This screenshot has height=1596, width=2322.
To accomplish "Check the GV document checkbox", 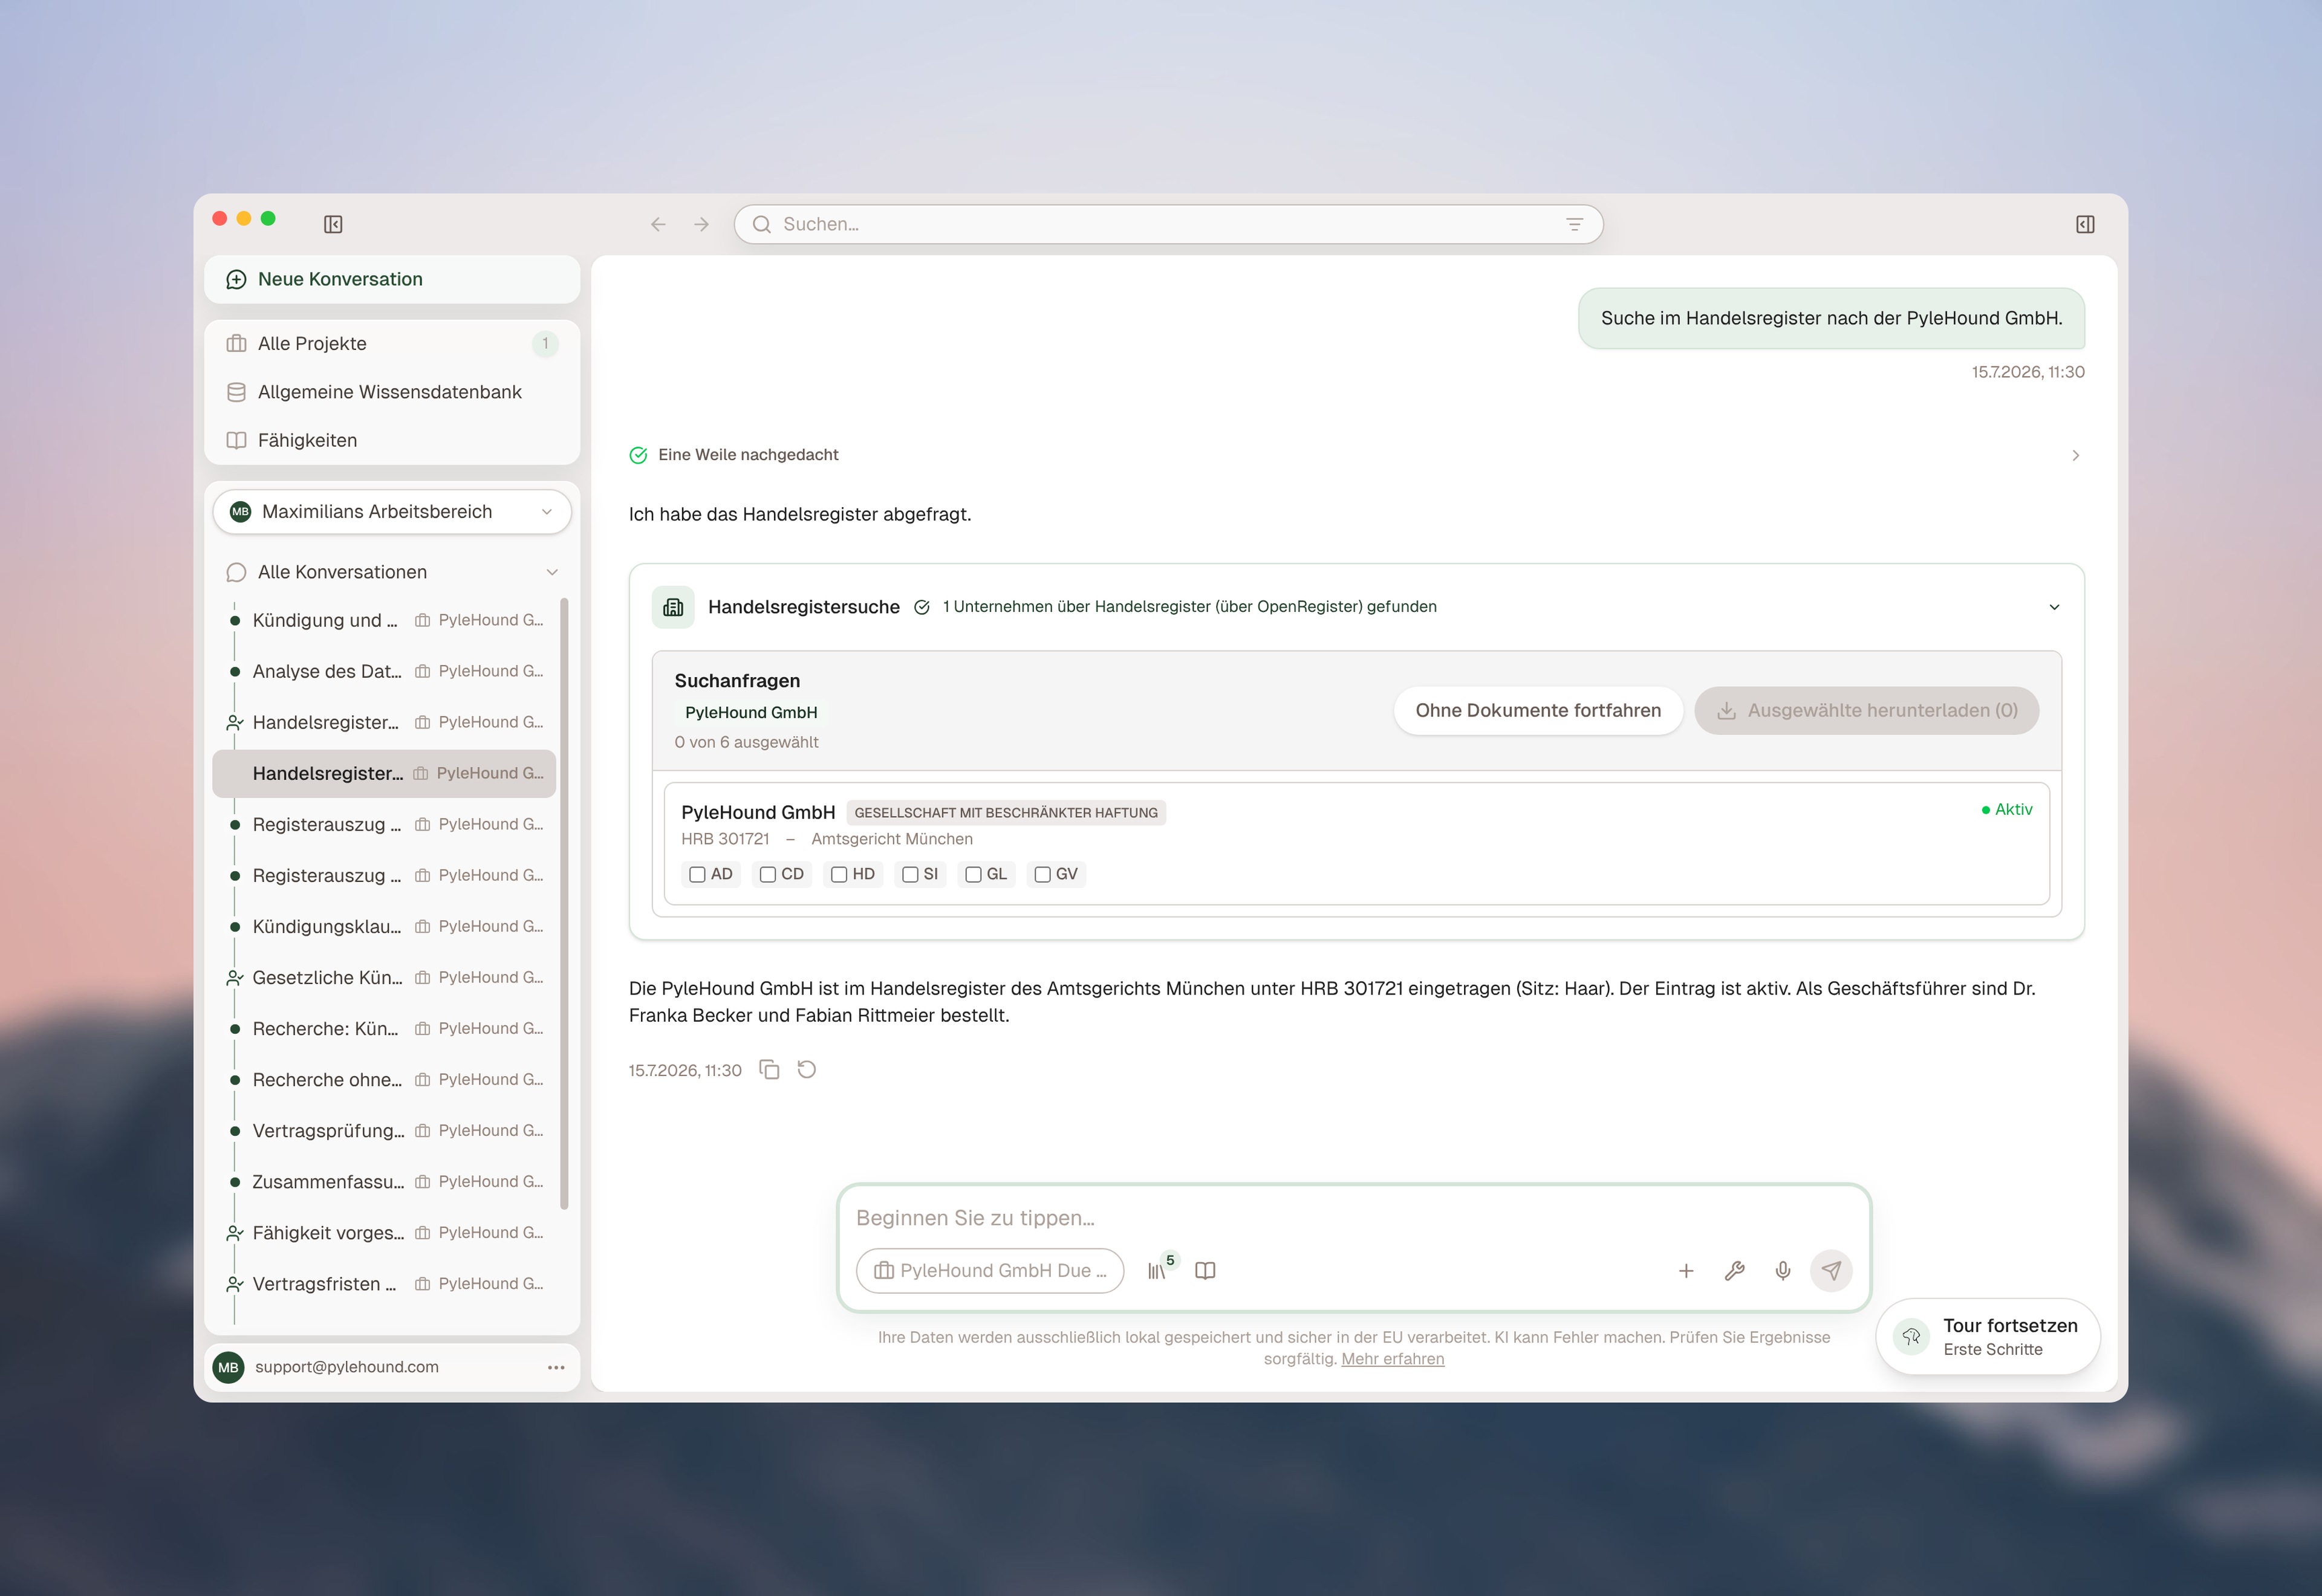I will (1042, 874).
